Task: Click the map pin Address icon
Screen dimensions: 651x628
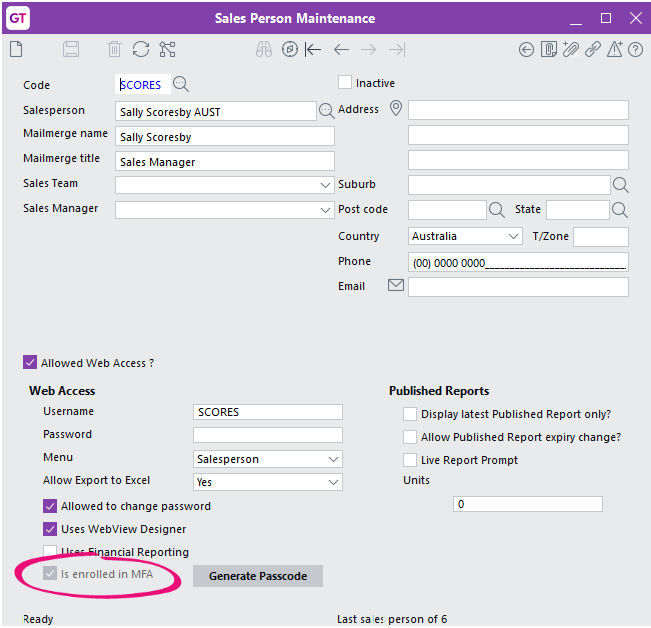Action: click(x=396, y=108)
